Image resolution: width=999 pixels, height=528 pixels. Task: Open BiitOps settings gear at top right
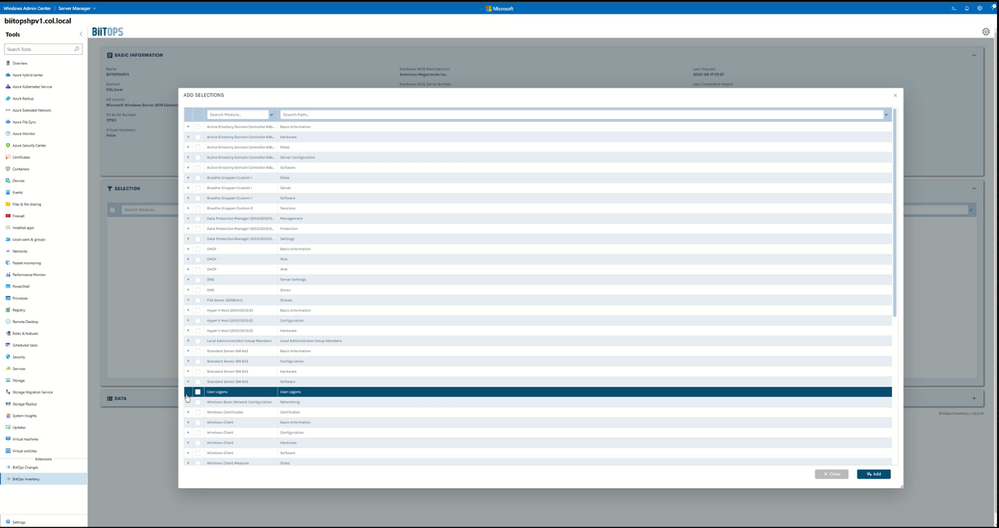(986, 32)
